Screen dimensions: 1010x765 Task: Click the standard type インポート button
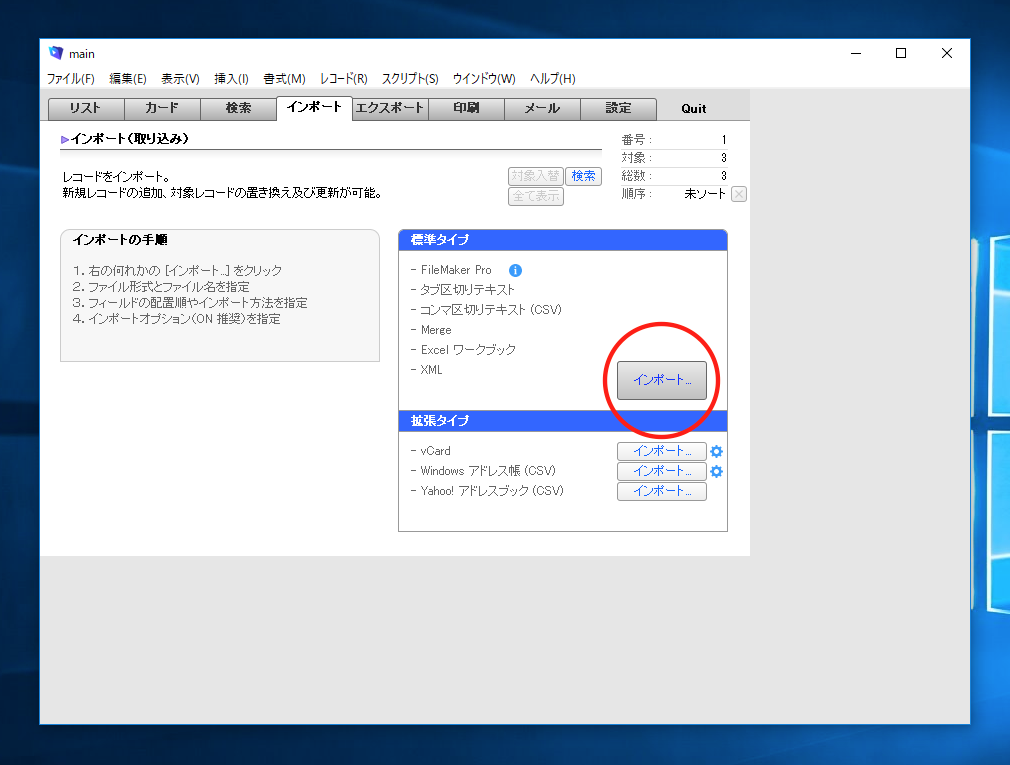pos(661,380)
